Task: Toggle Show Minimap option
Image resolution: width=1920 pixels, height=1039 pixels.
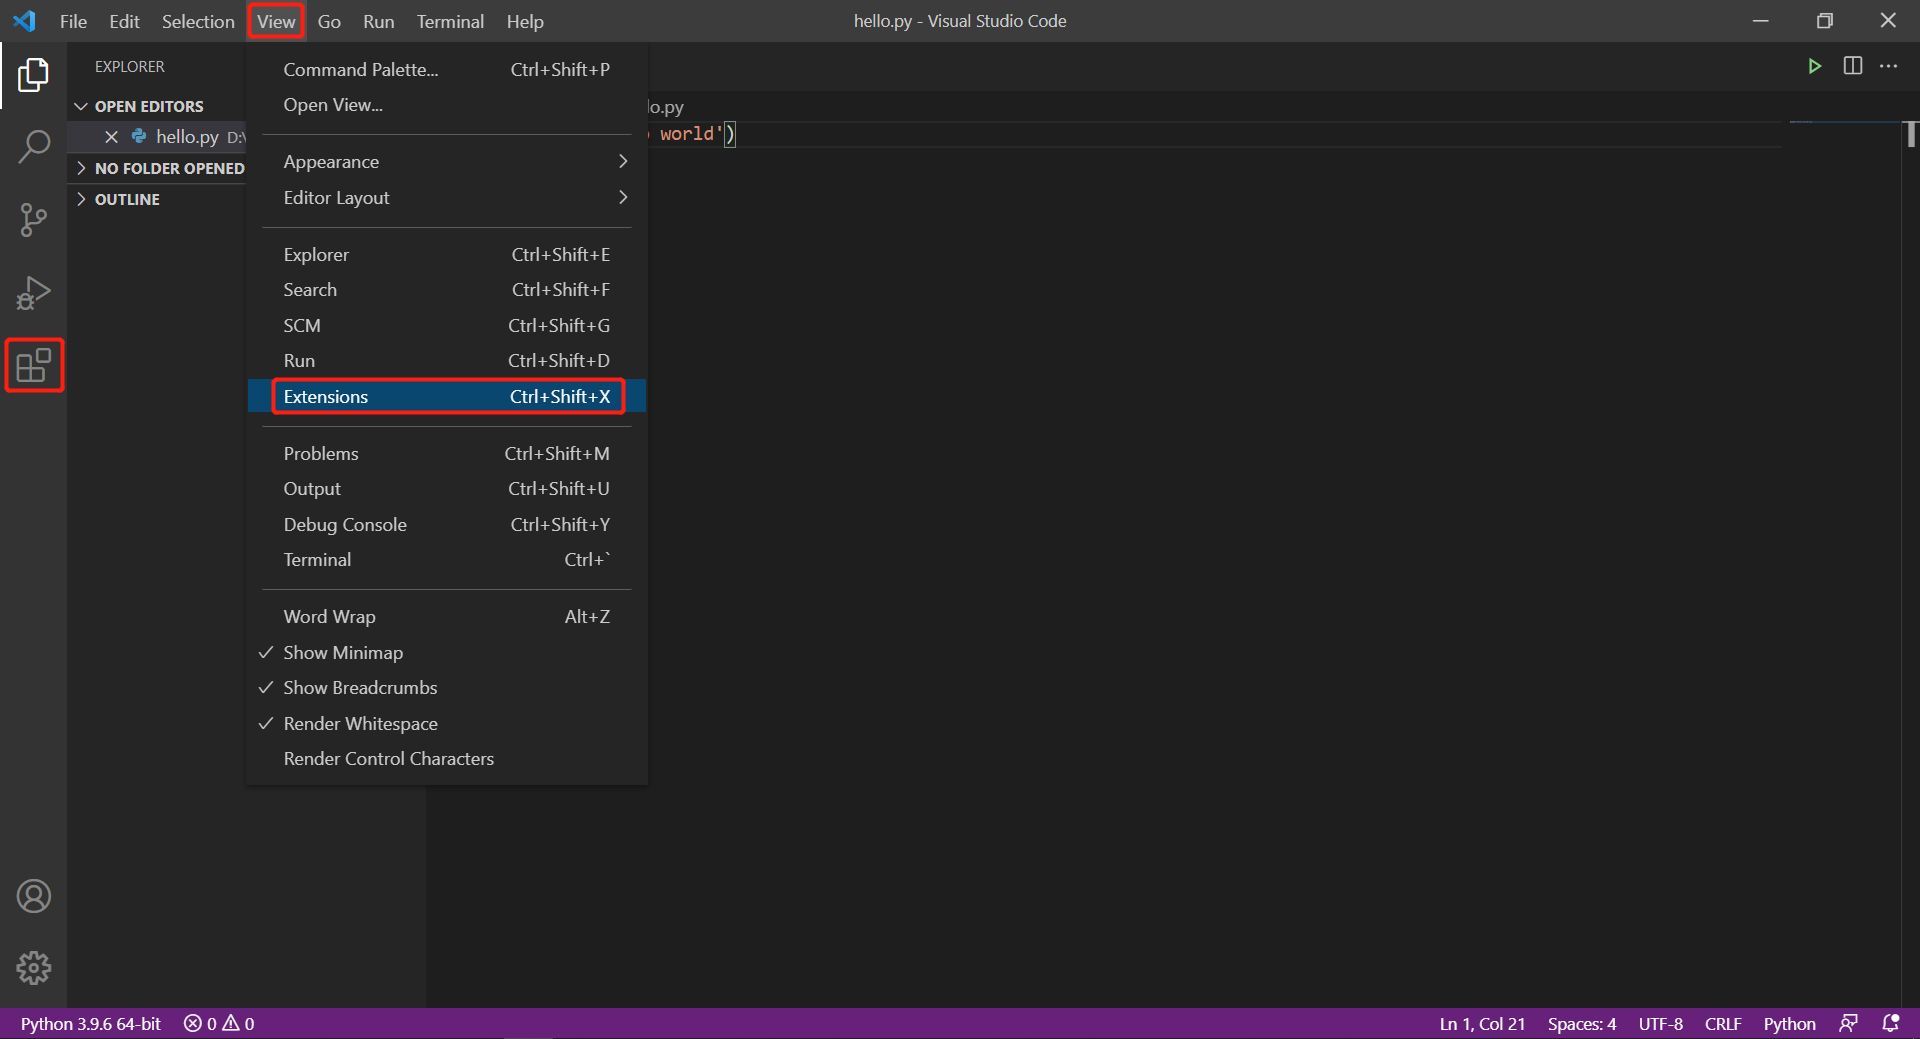Action: tap(447, 653)
